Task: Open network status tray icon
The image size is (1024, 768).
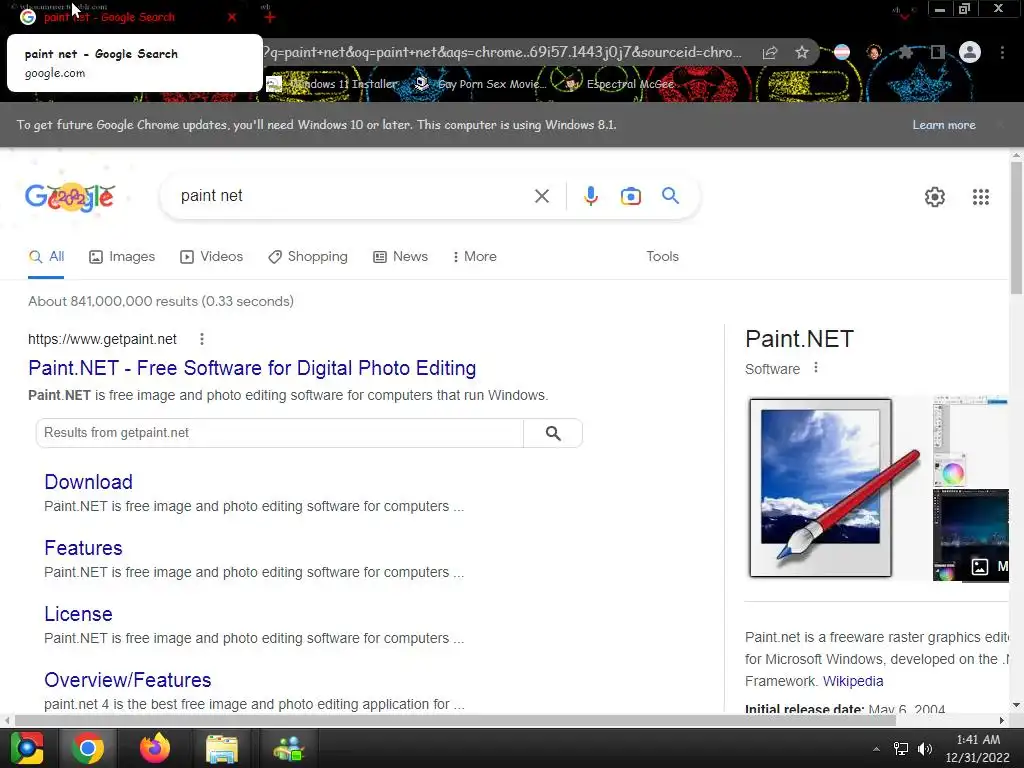Action: click(901, 749)
